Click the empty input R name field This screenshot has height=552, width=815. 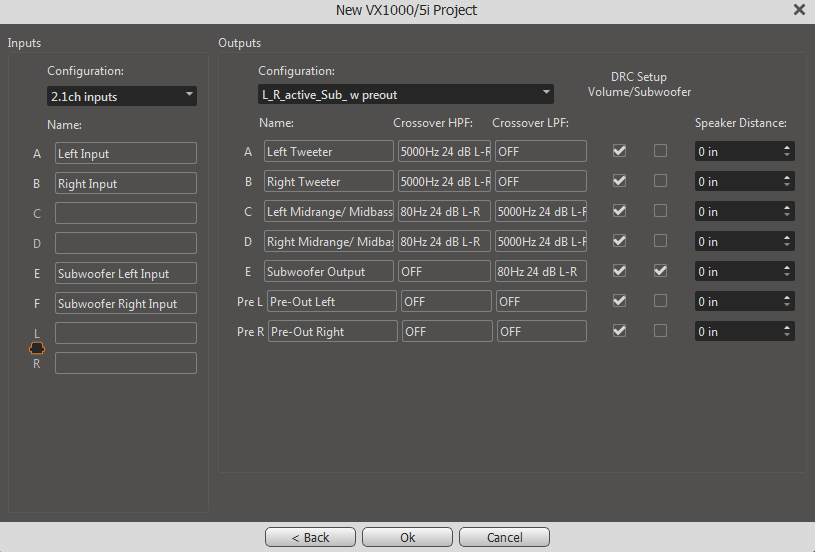126,363
